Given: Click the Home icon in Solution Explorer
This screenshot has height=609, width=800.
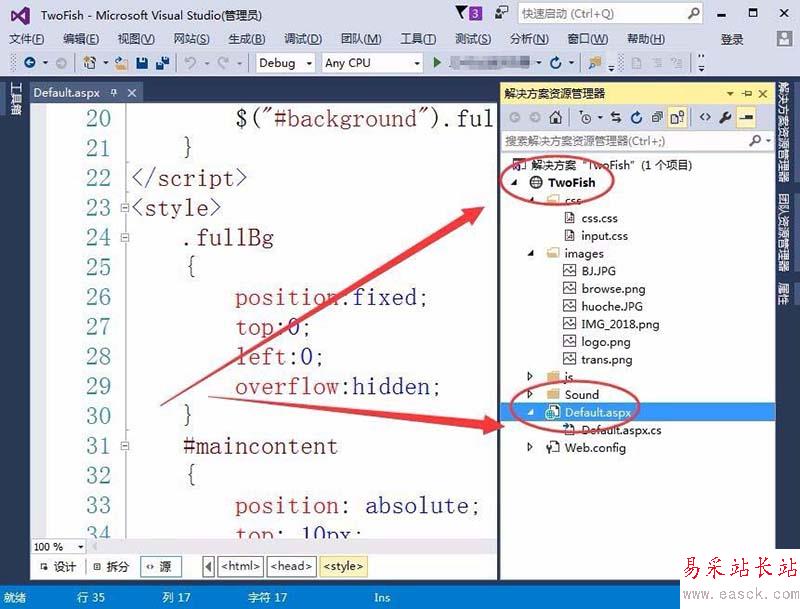Looking at the screenshot, I should point(555,118).
